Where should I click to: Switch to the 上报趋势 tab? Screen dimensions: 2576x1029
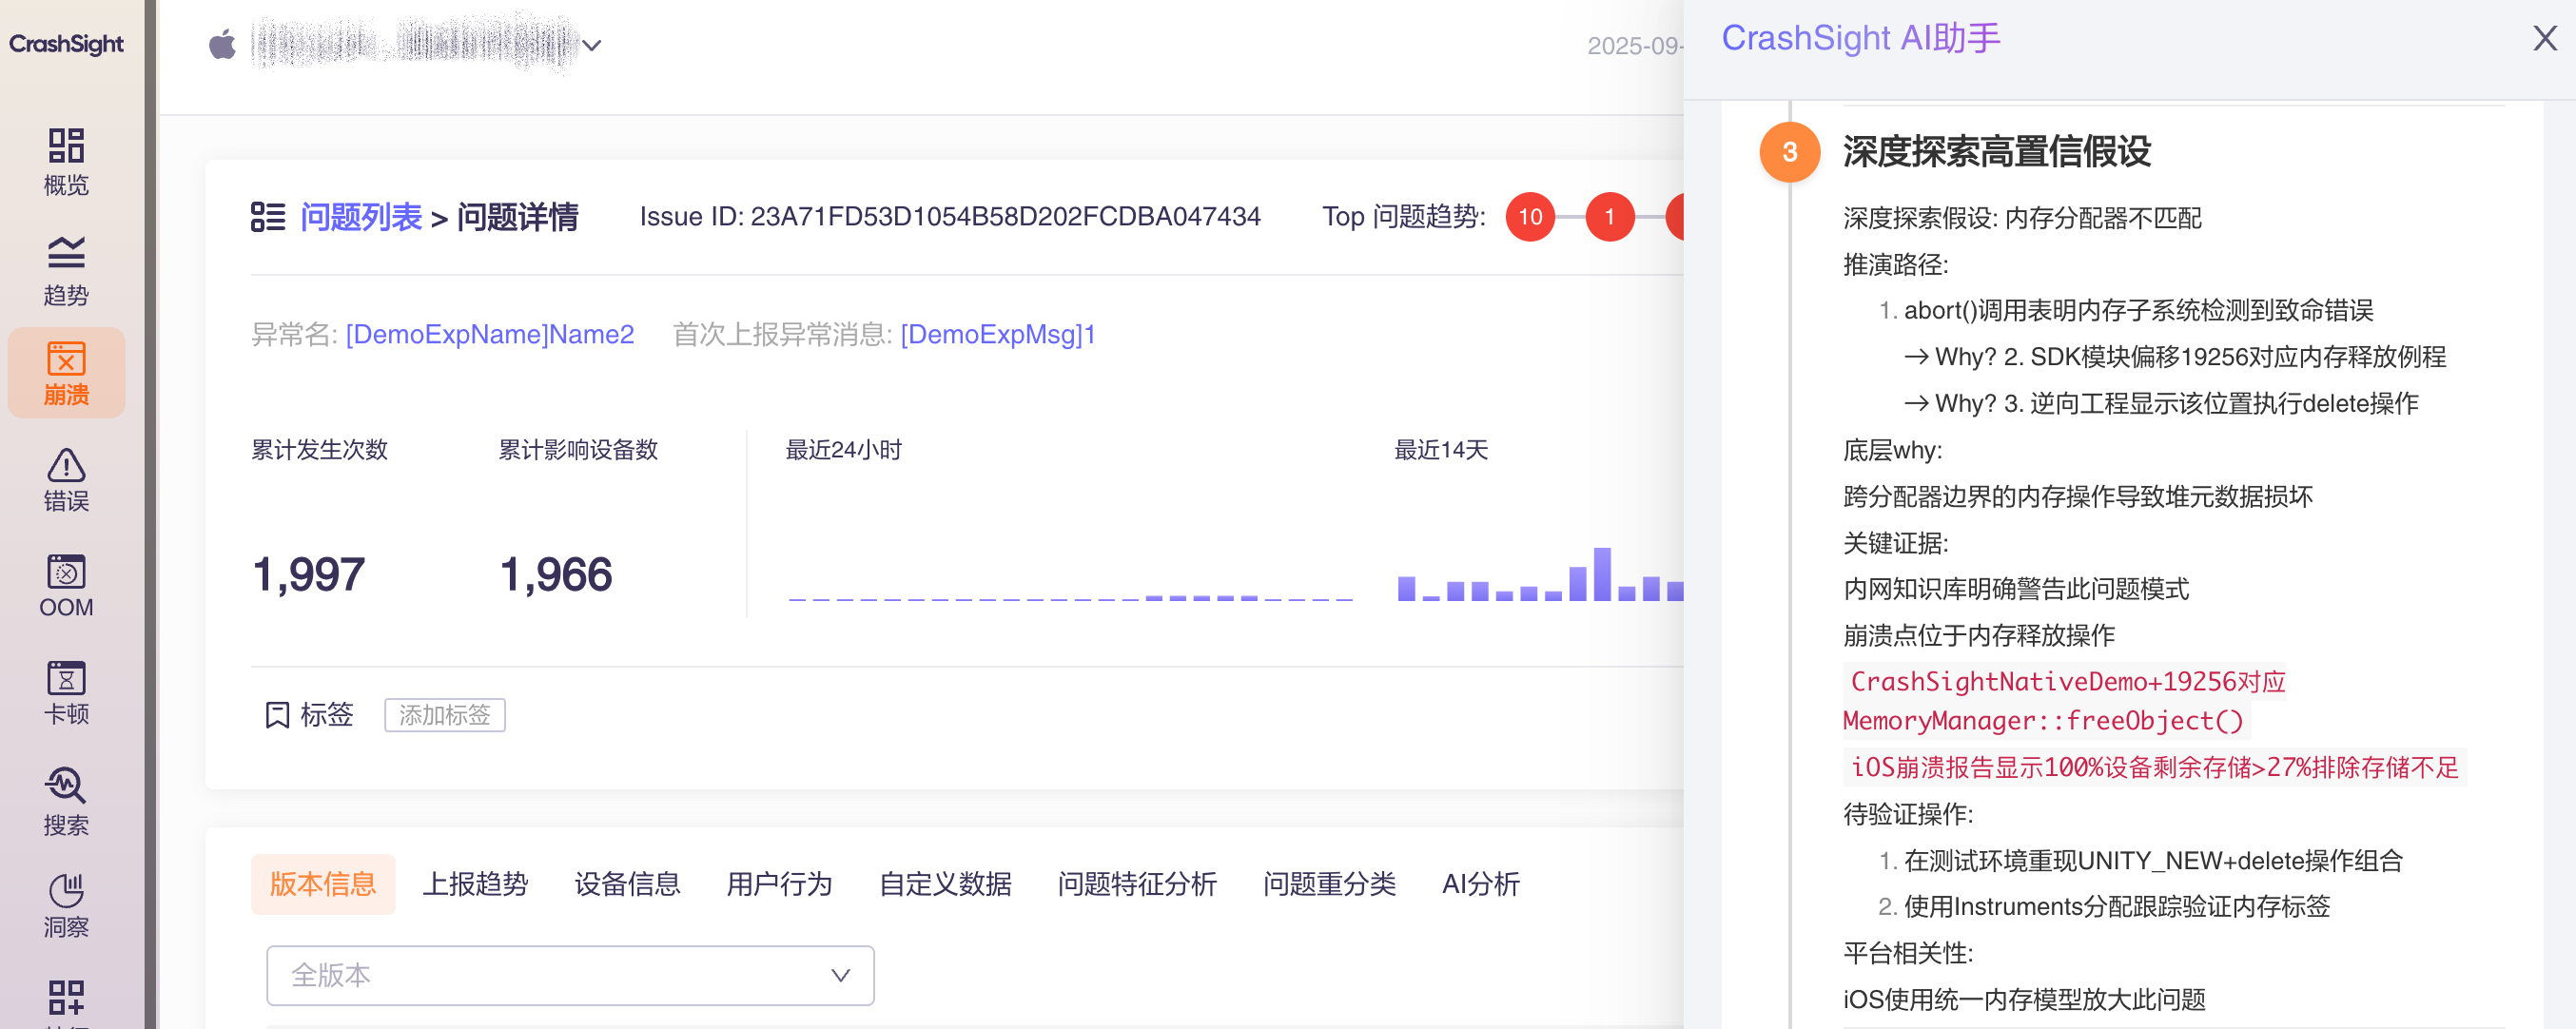475,884
